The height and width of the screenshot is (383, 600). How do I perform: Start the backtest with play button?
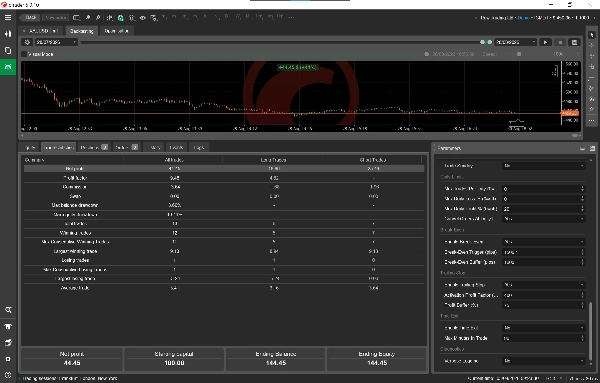coord(545,42)
